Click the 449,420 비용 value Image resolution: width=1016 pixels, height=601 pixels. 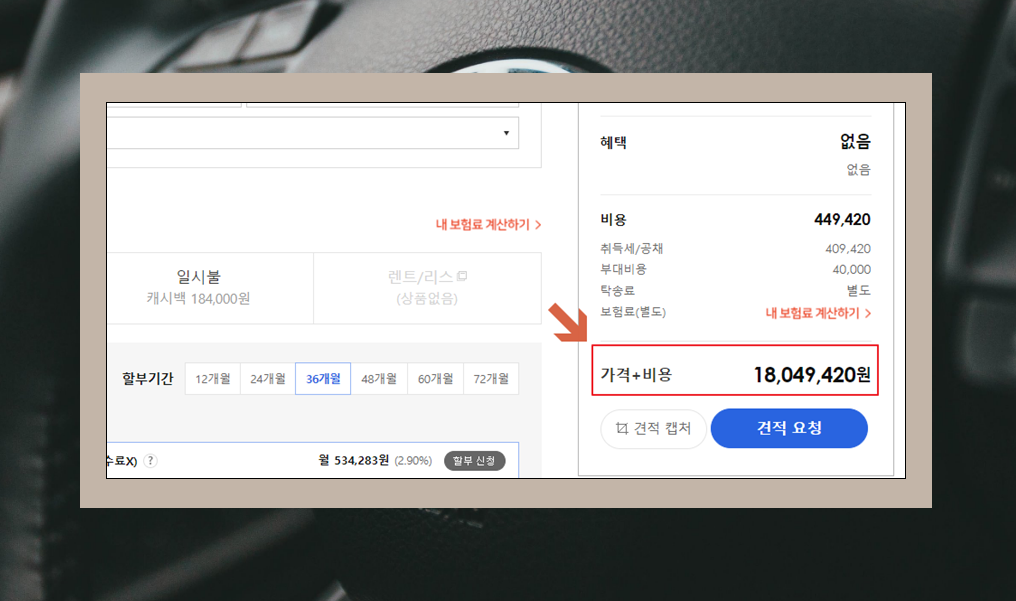click(842, 220)
